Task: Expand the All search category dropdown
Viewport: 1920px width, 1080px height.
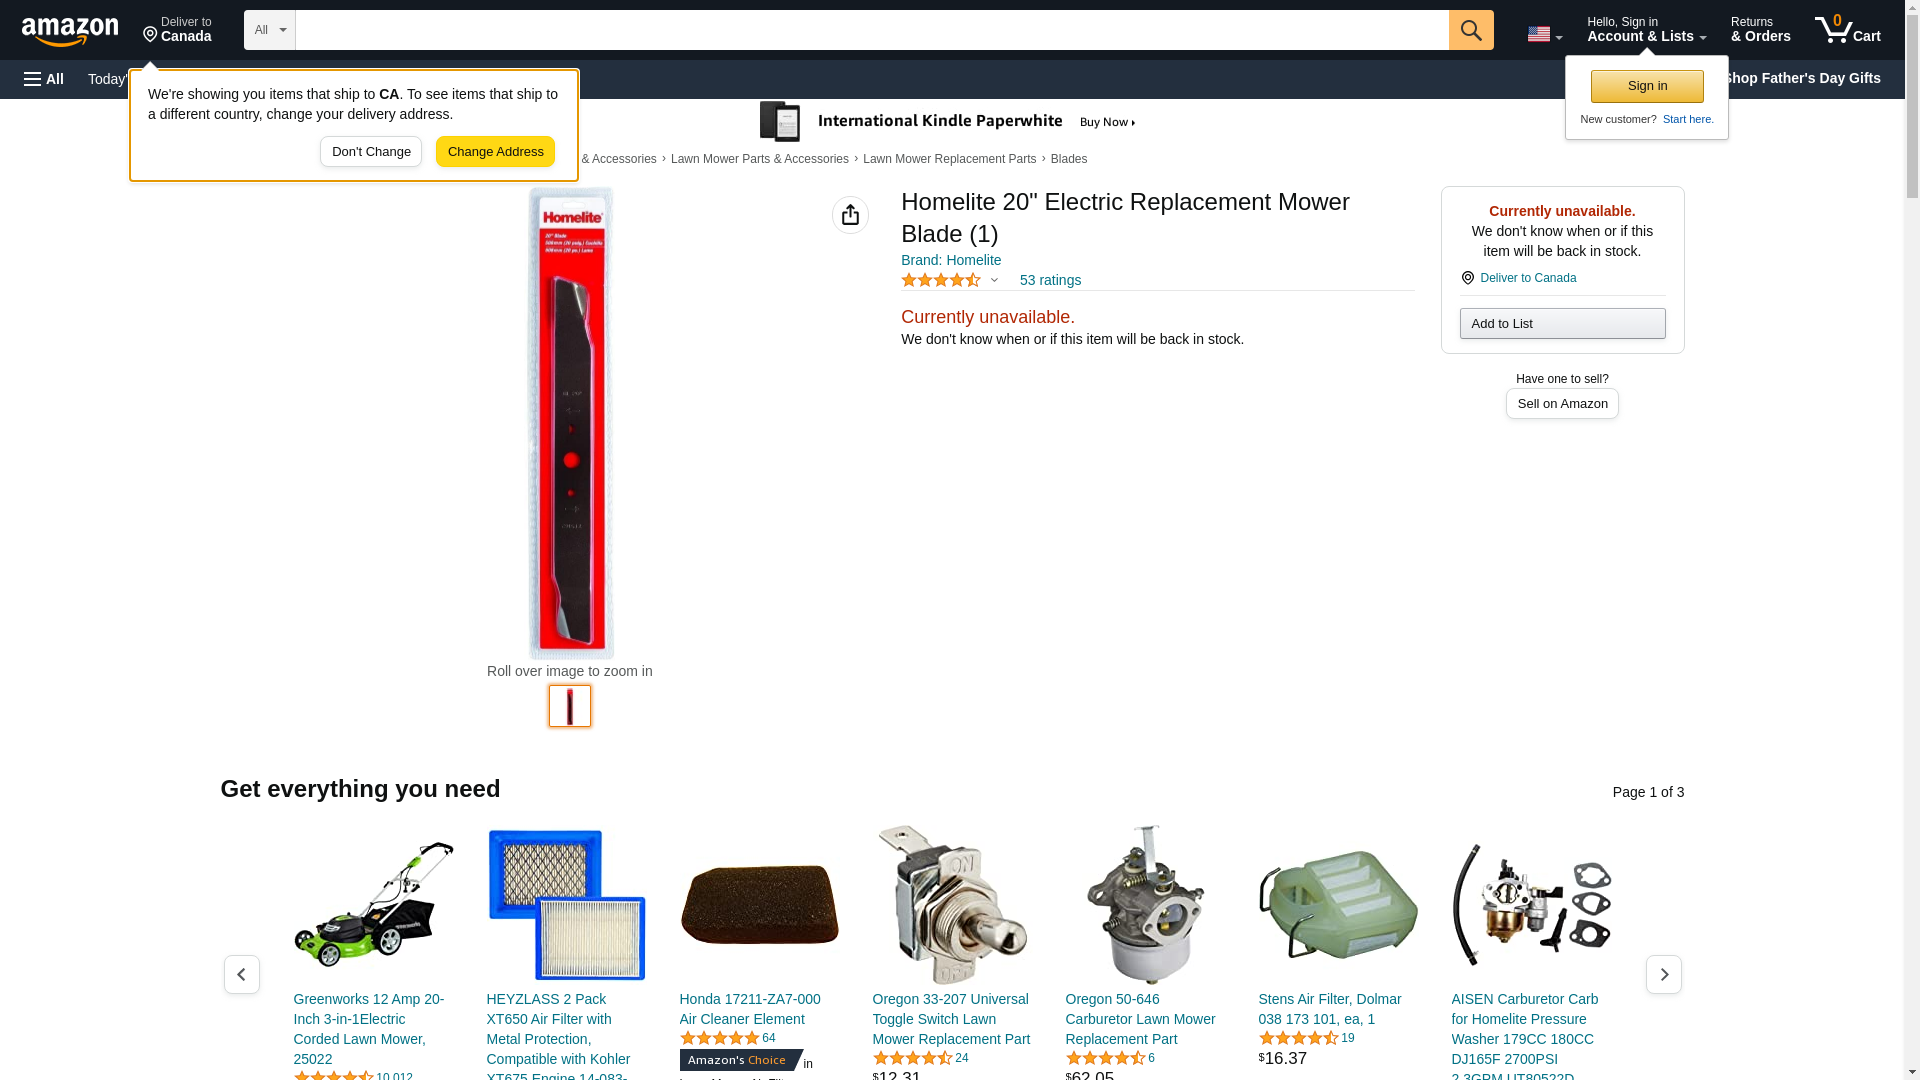Action: coord(270,30)
